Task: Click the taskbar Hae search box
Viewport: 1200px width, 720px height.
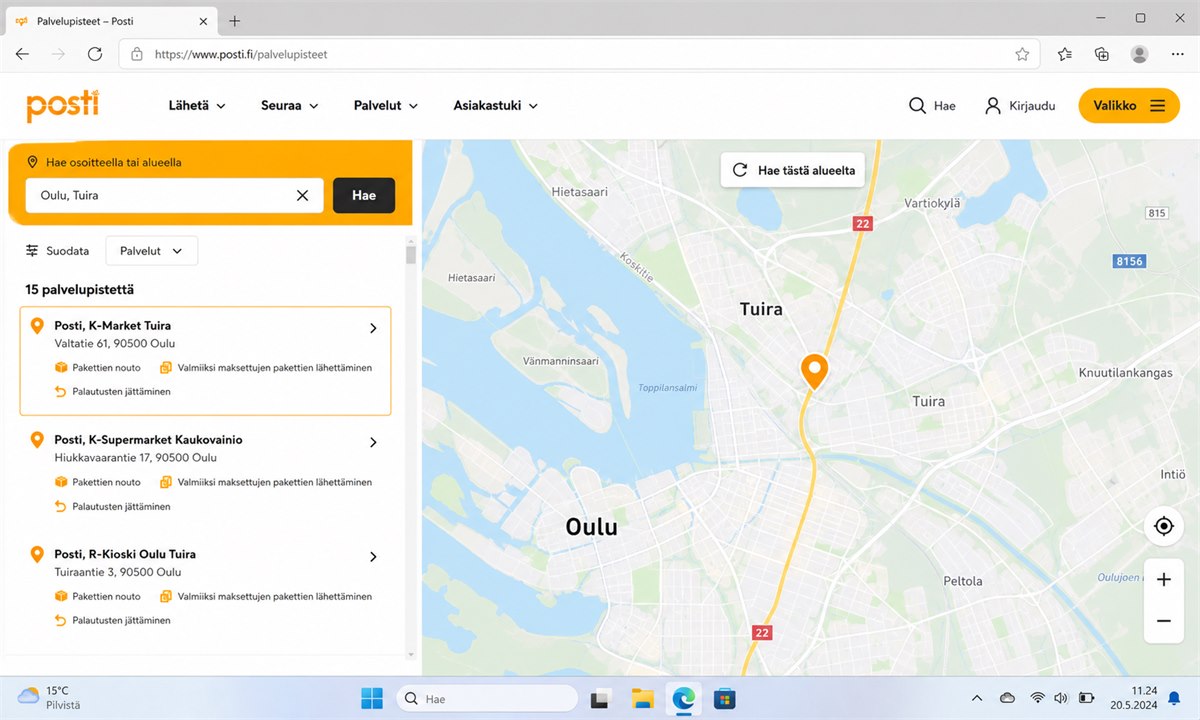Action: 487,698
